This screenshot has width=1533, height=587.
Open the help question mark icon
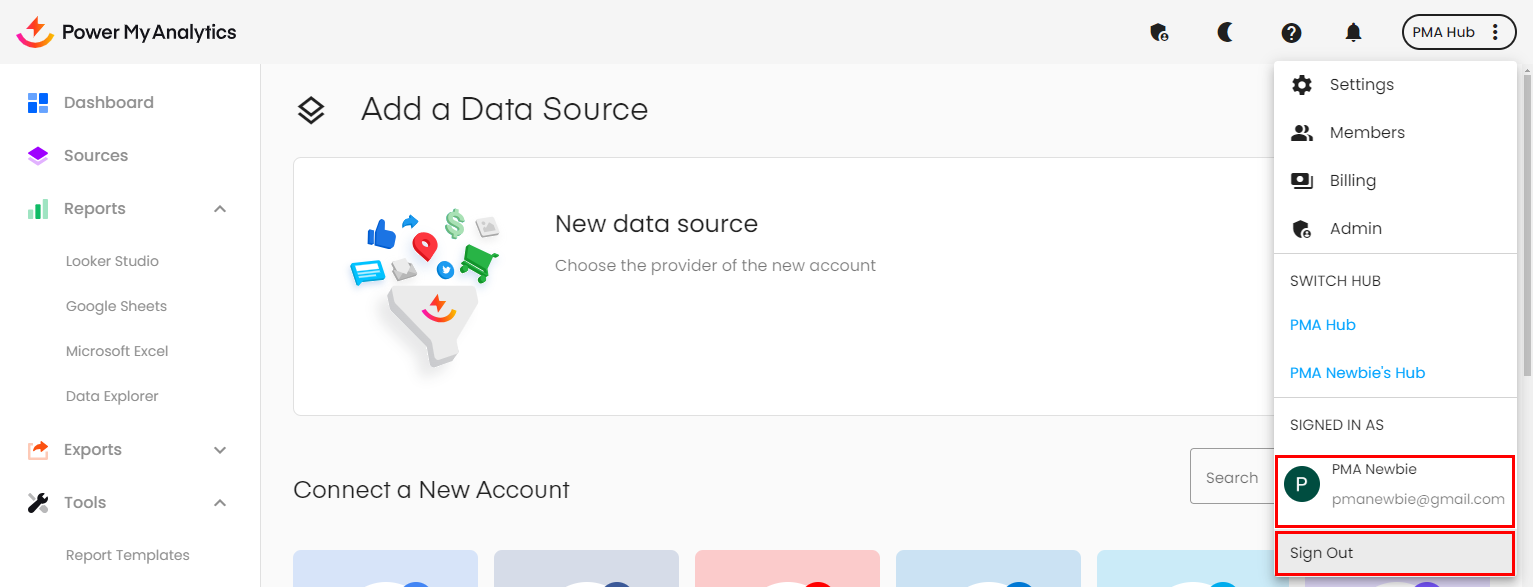click(1291, 33)
